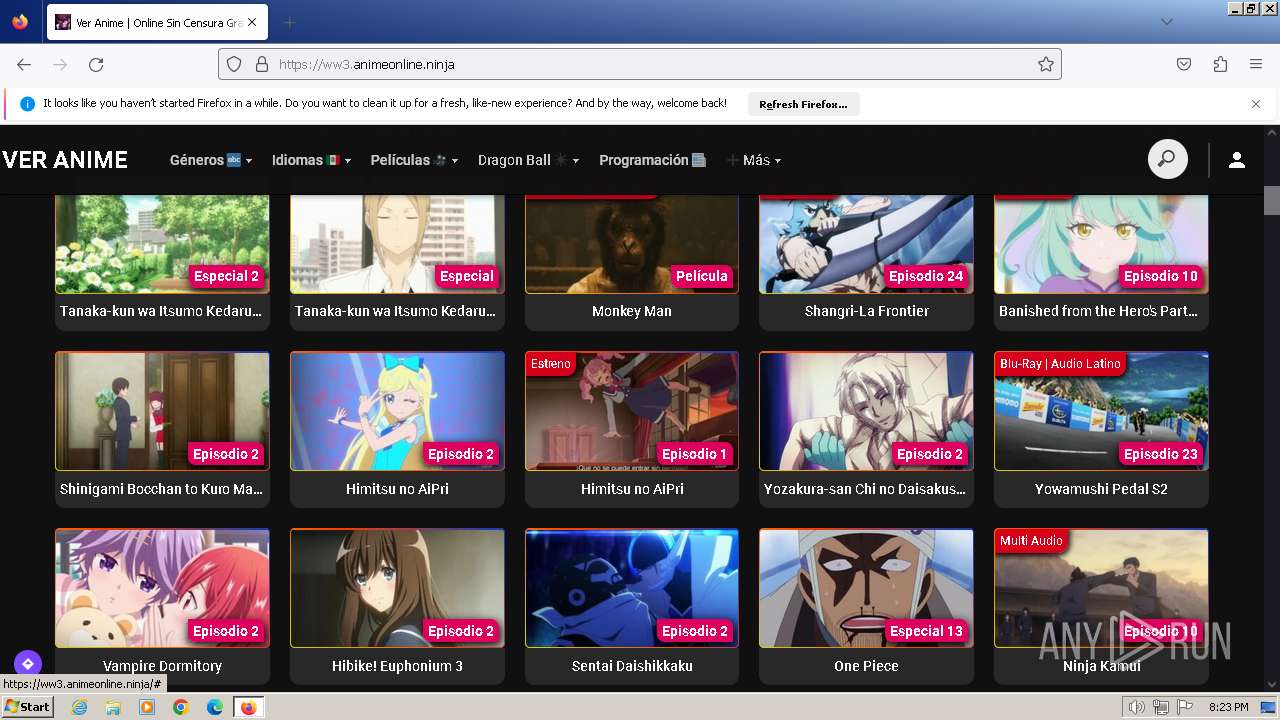Image resolution: width=1280 pixels, height=720 pixels.
Task: Open the Windows Start menu
Action: (28, 707)
